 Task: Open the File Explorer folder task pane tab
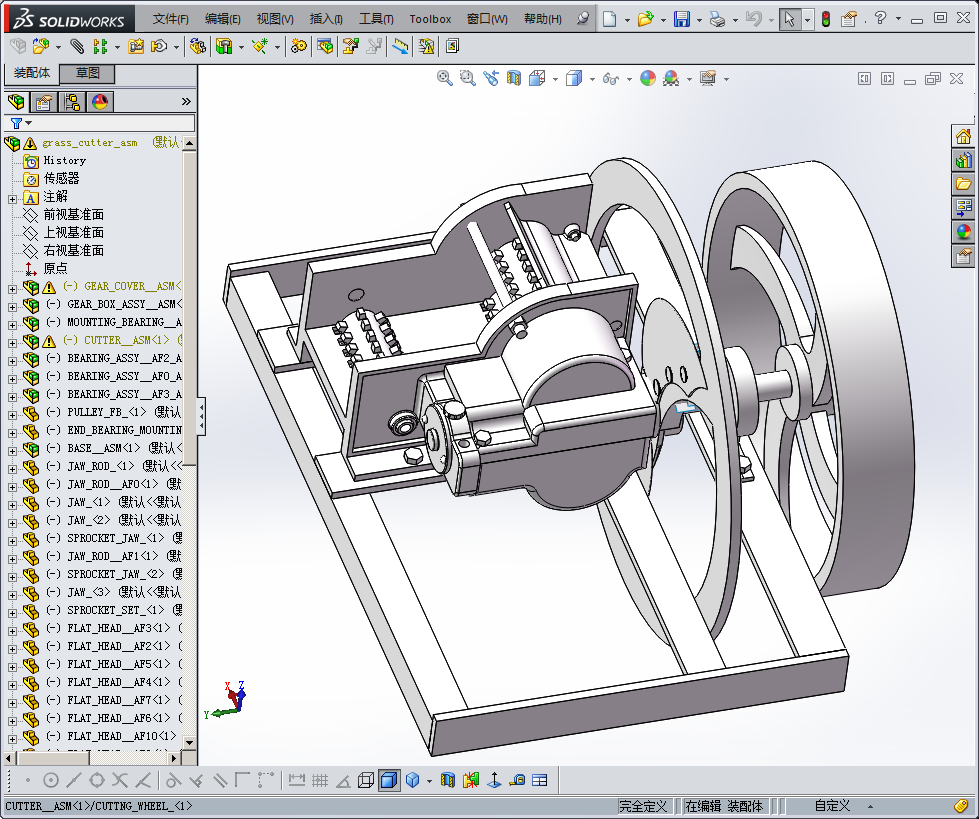963,184
